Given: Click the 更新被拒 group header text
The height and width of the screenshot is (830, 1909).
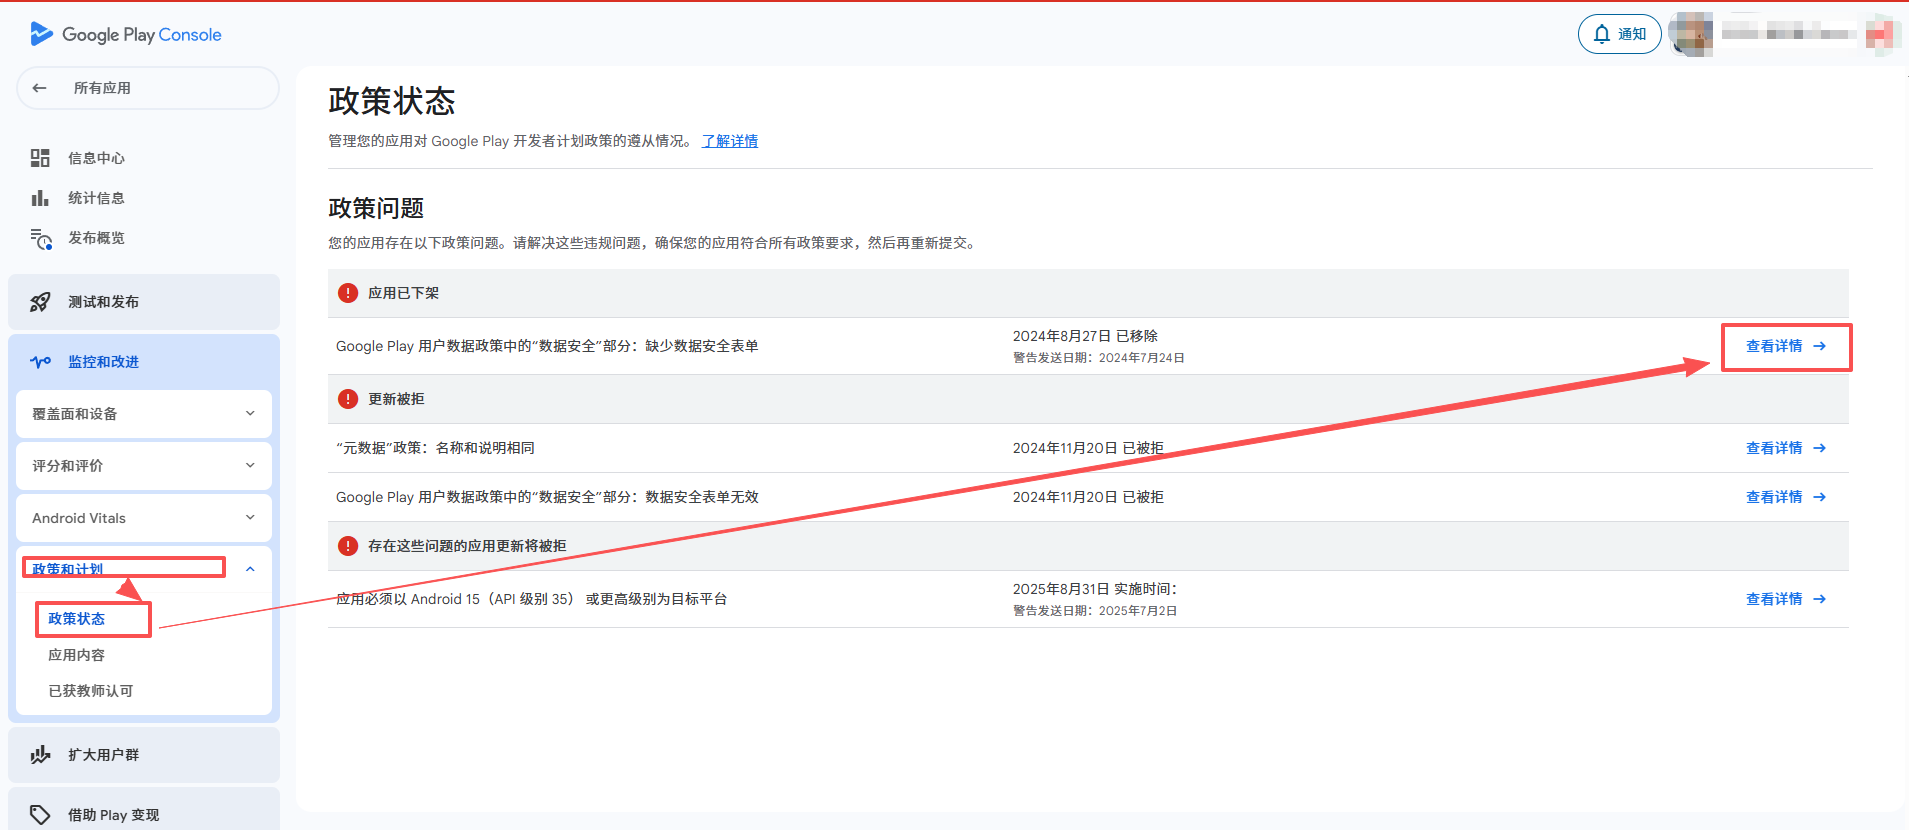Looking at the screenshot, I should coord(396,399).
